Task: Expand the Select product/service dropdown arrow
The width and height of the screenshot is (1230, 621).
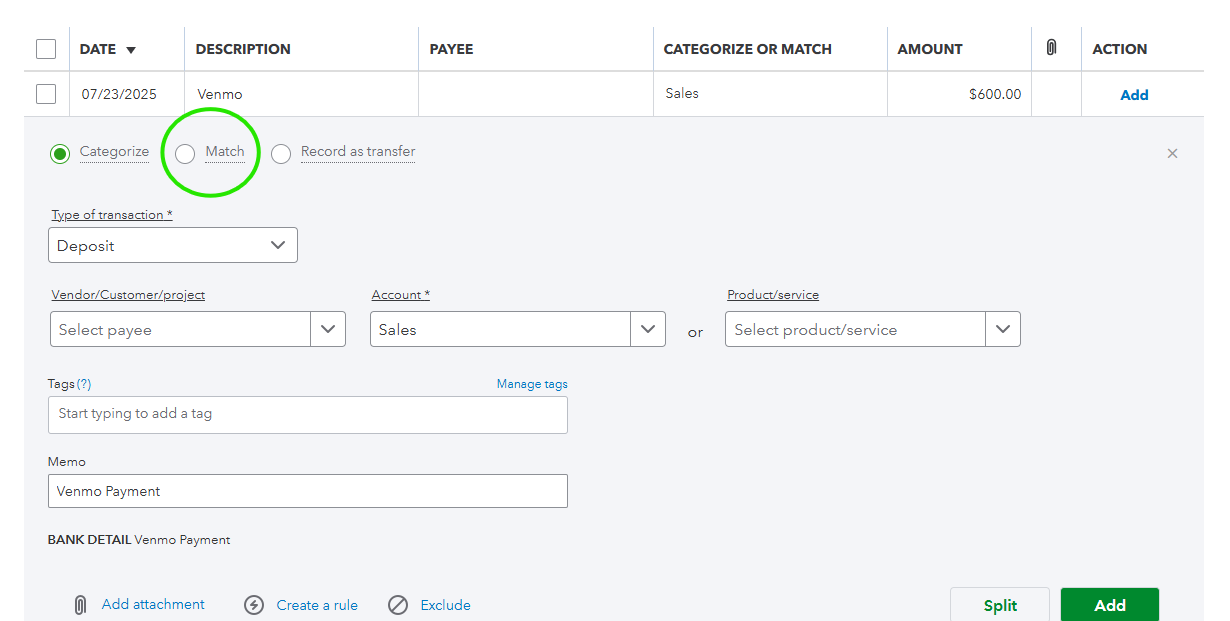Action: click(x=1003, y=329)
